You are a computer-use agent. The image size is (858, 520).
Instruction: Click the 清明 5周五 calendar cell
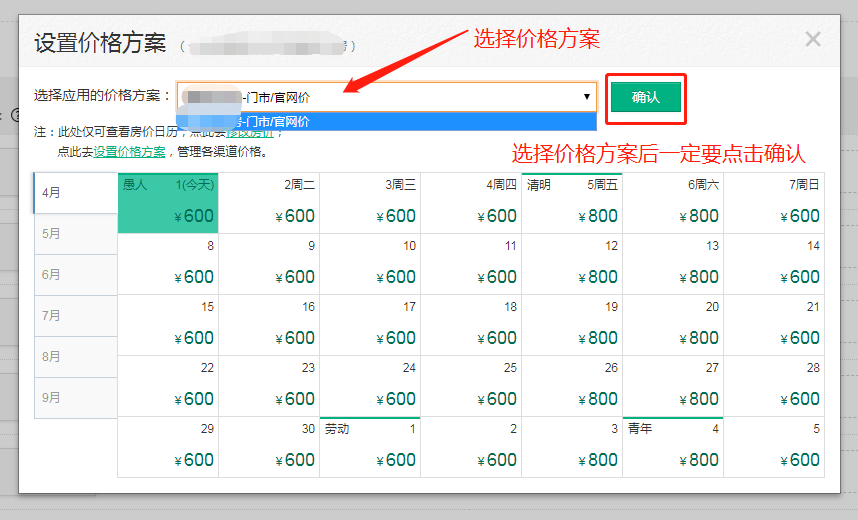tap(572, 203)
